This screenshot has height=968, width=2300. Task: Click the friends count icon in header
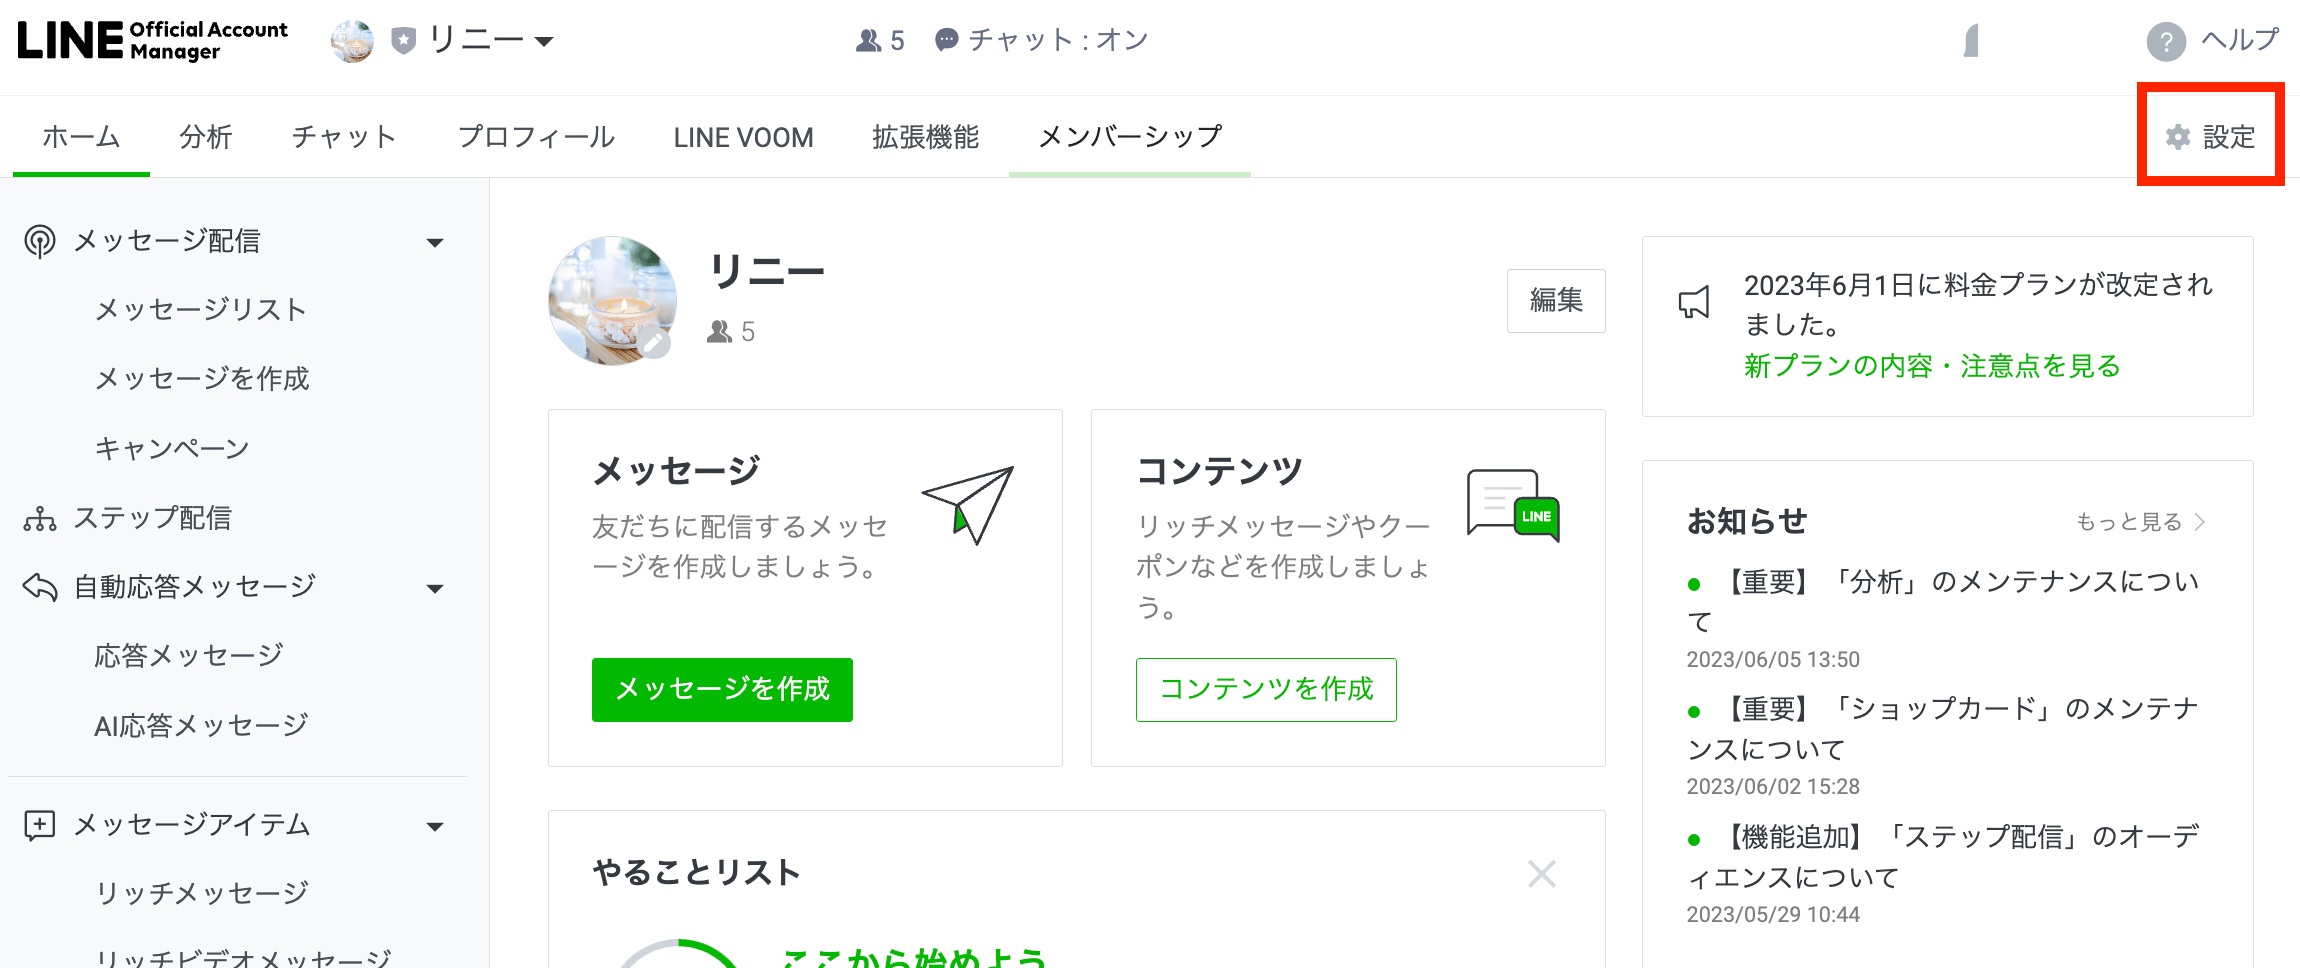868,41
